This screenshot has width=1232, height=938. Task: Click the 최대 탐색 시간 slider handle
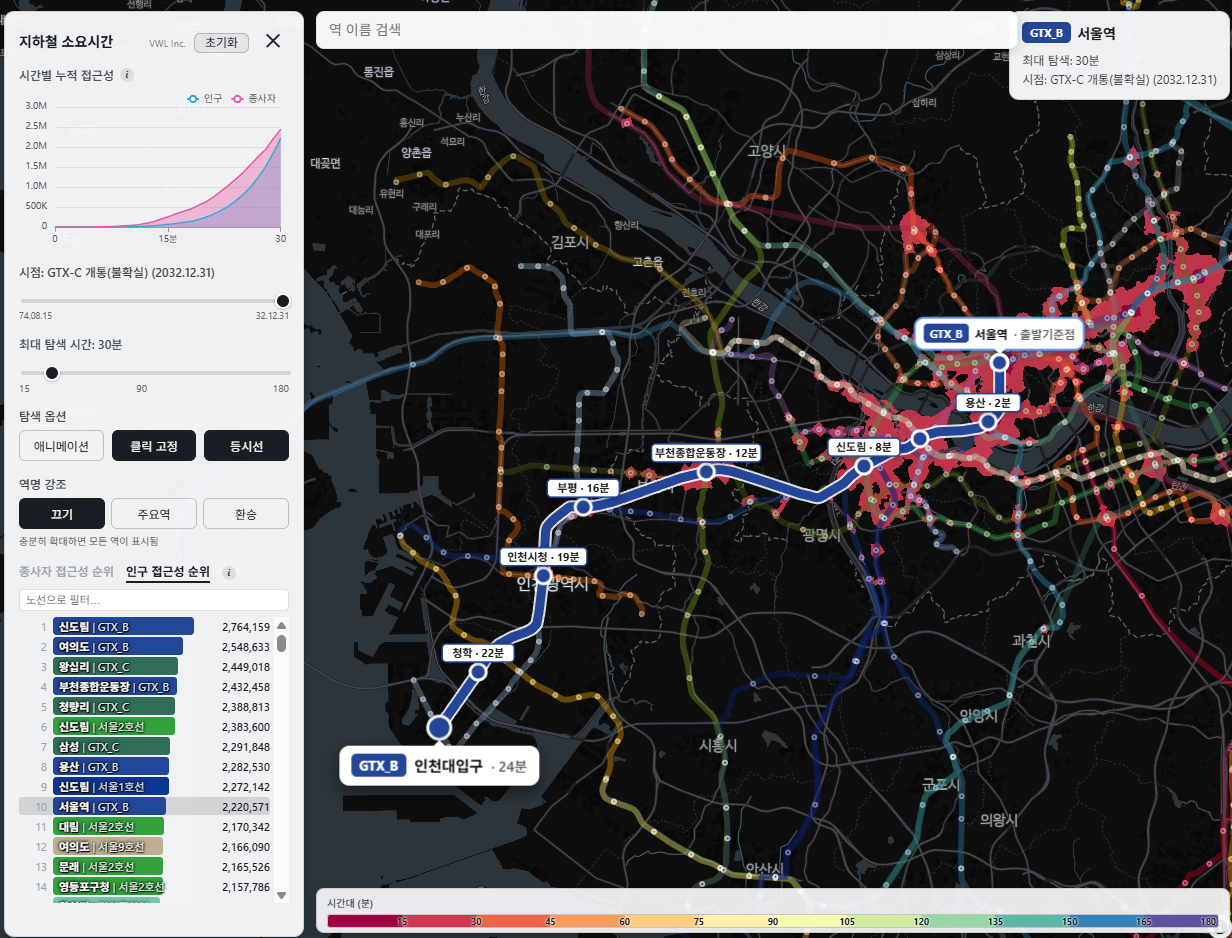(52, 373)
